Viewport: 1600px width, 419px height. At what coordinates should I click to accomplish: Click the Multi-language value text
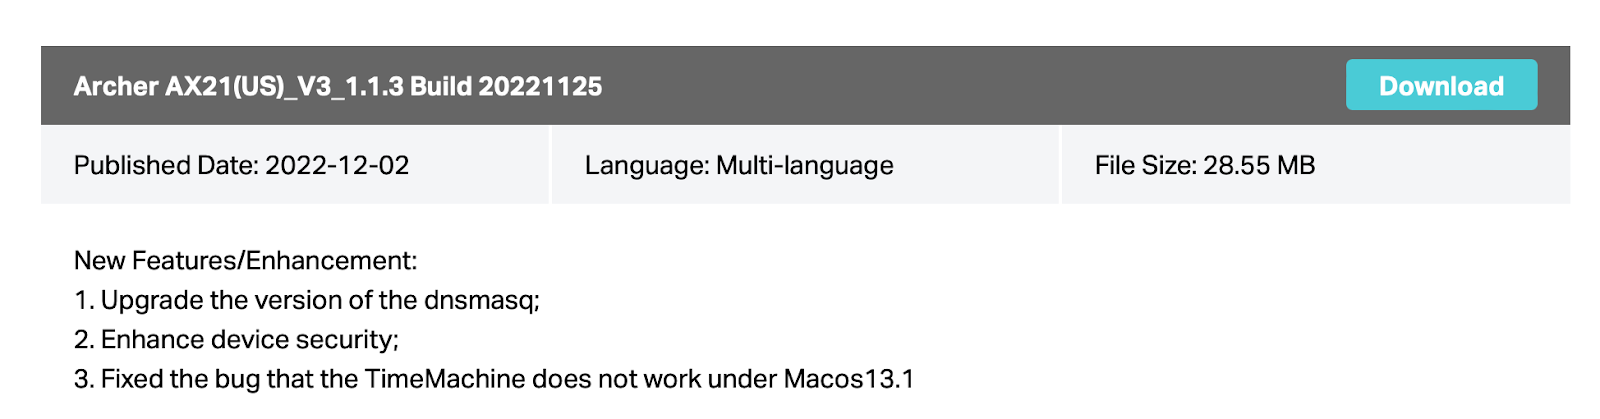(805, 165)
